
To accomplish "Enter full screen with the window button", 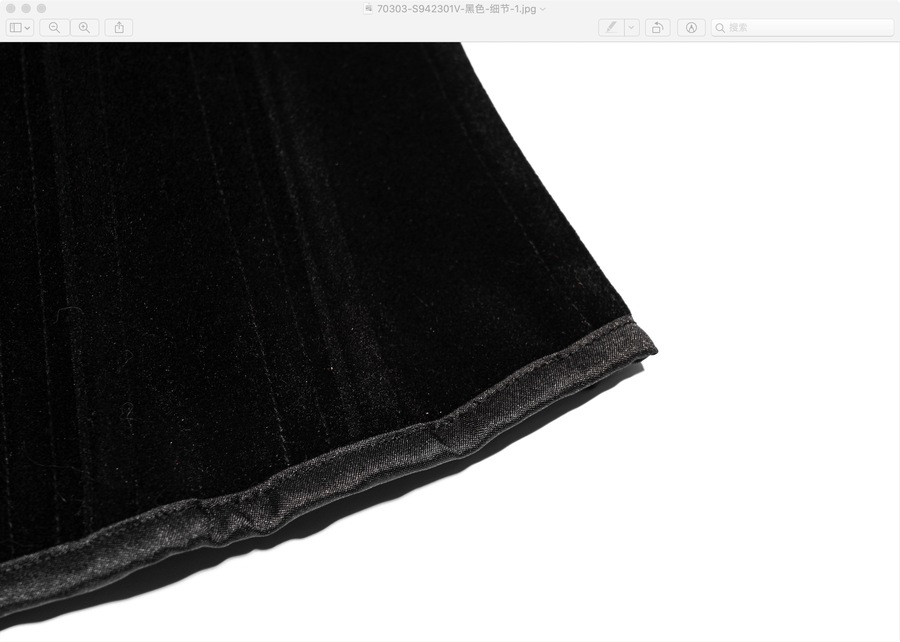I will tap(41, 8).
